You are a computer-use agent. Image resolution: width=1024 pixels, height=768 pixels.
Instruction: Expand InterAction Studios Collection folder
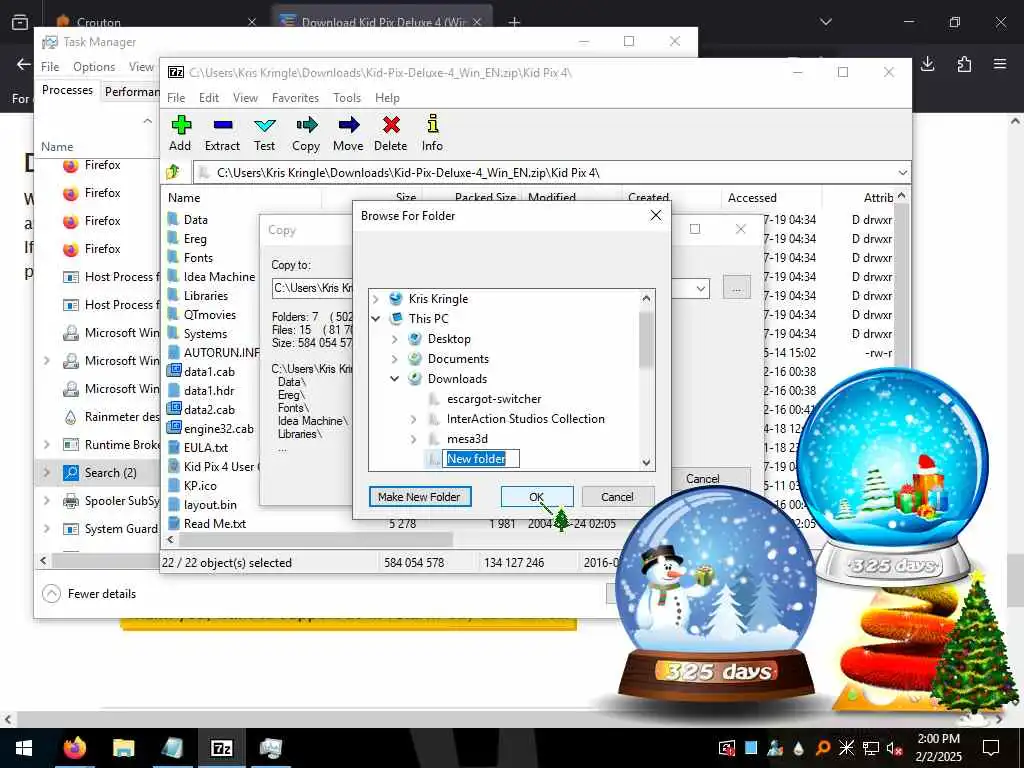click(413, 419)
